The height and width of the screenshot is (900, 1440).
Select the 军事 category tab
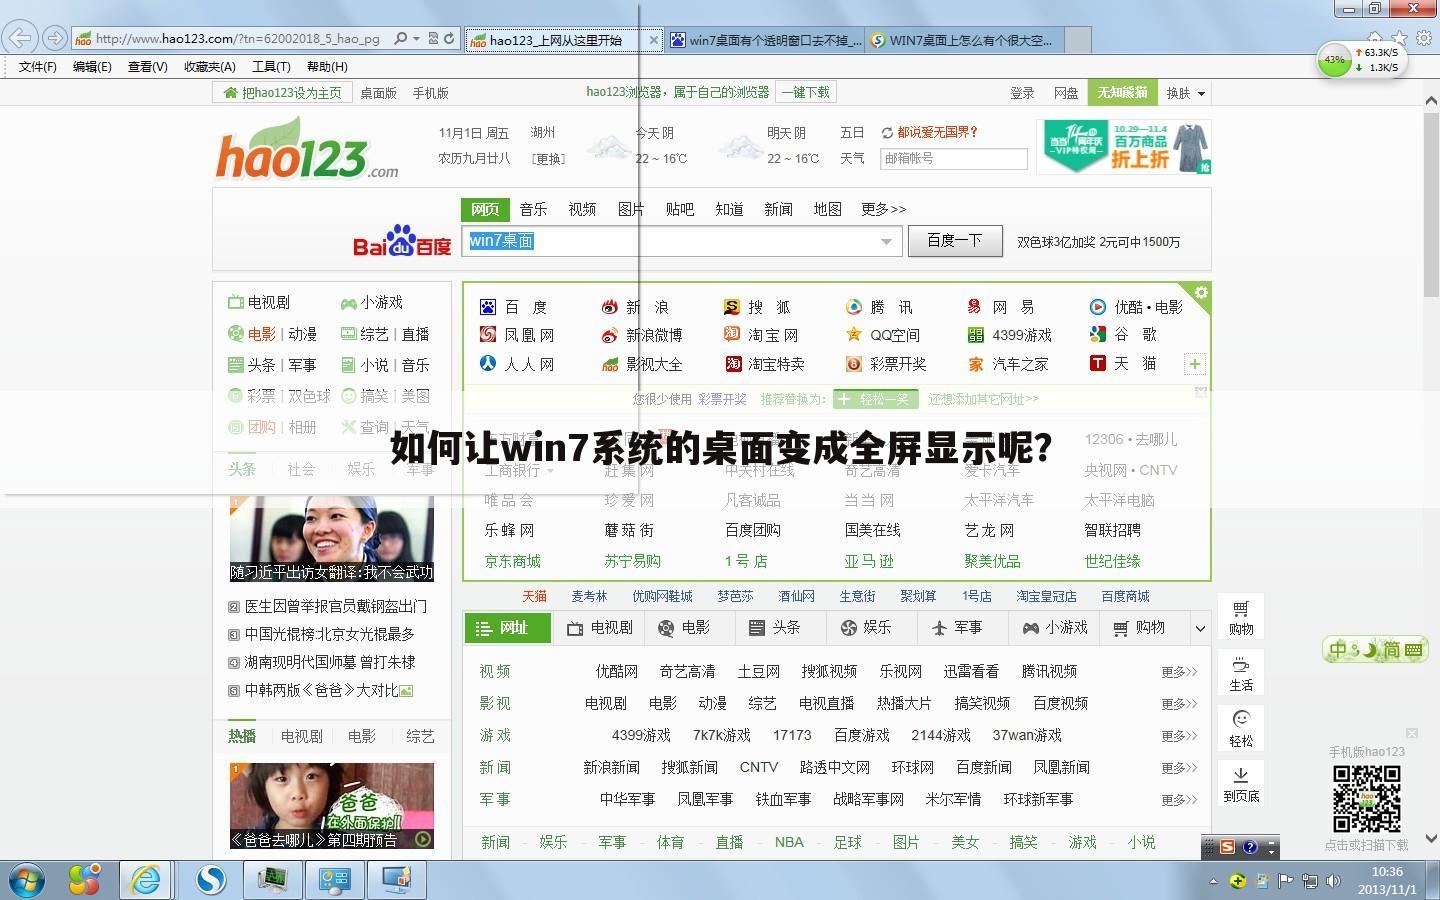(956, 628)
